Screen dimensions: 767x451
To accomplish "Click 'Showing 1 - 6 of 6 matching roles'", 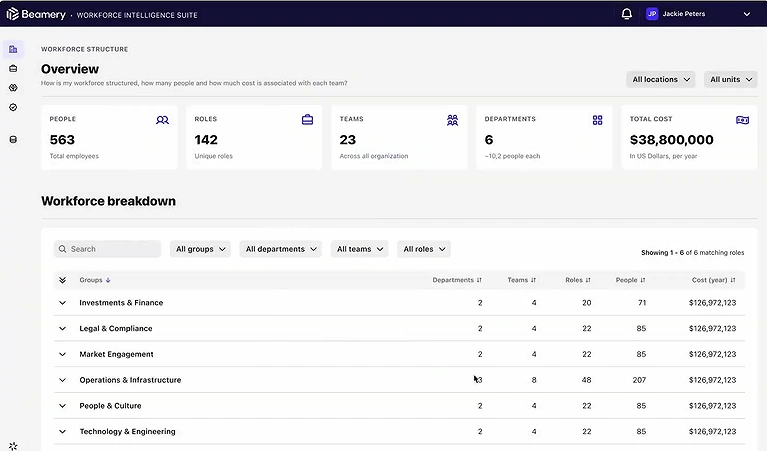I will click(x=693, y=253).
